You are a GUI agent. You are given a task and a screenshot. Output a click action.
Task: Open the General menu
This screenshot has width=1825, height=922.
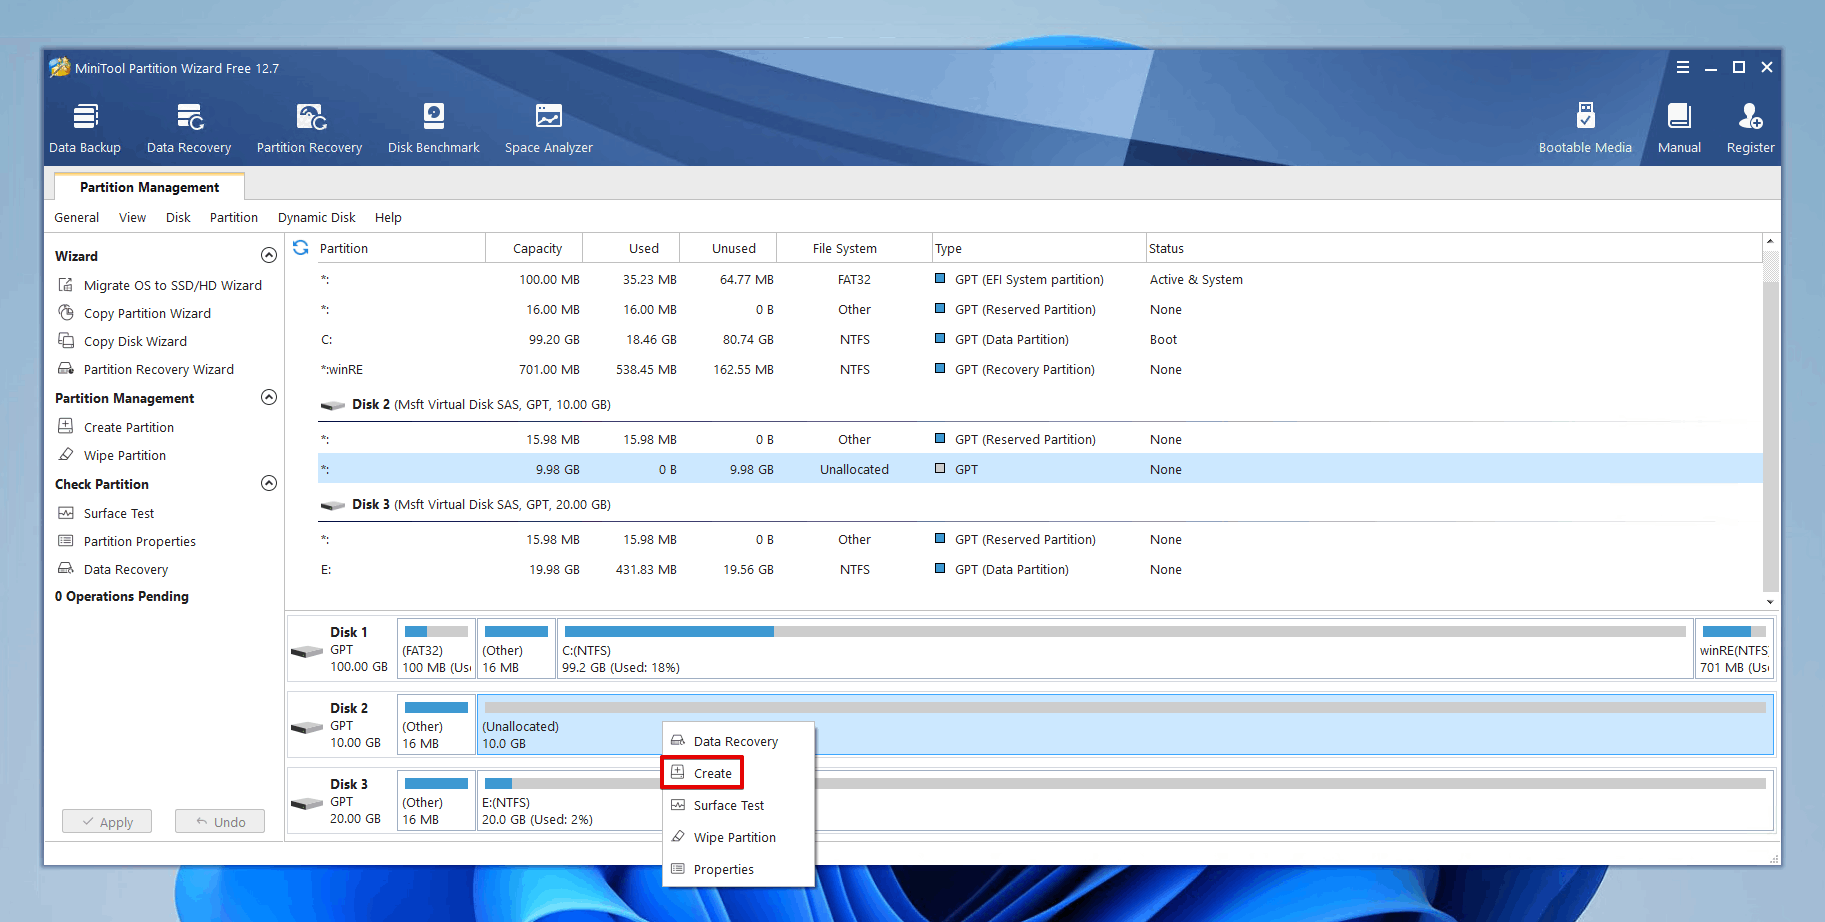click(77, 217)
